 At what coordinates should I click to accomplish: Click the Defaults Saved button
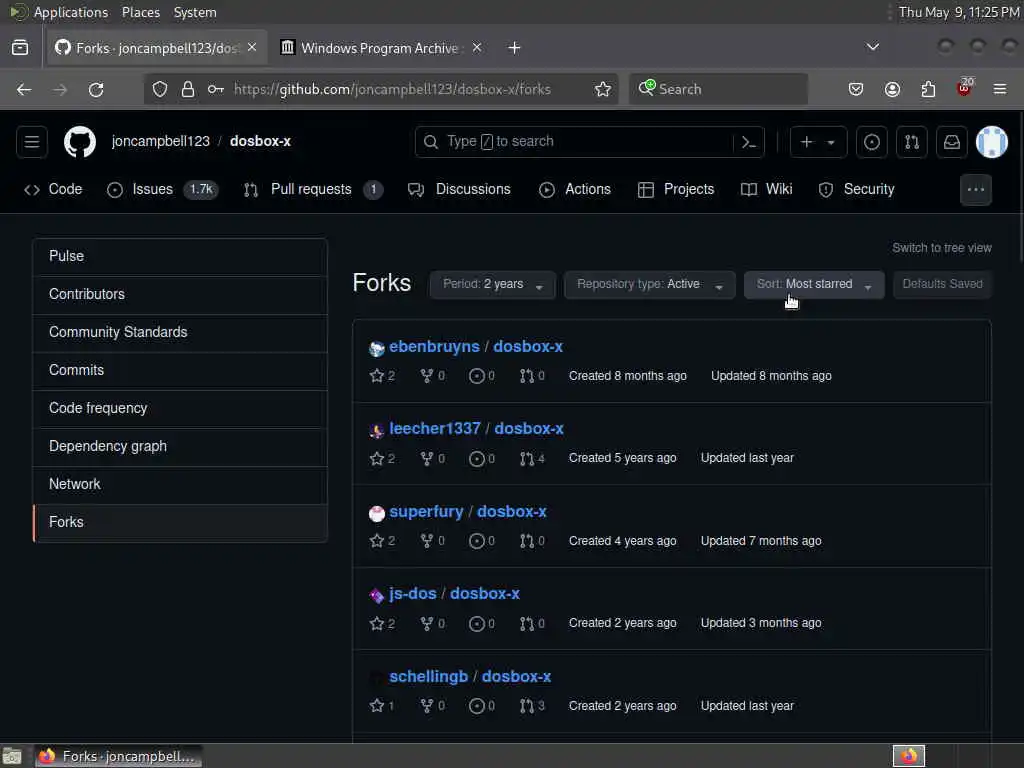[x=942, y=285]
